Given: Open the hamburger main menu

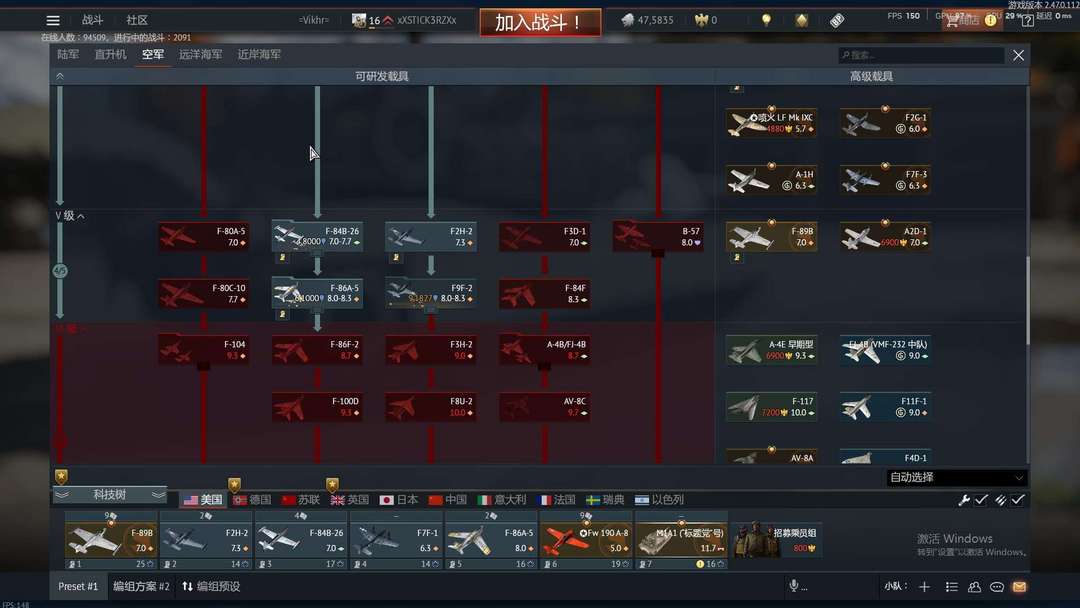Looking at the screenshot, I should coord(53,21).
